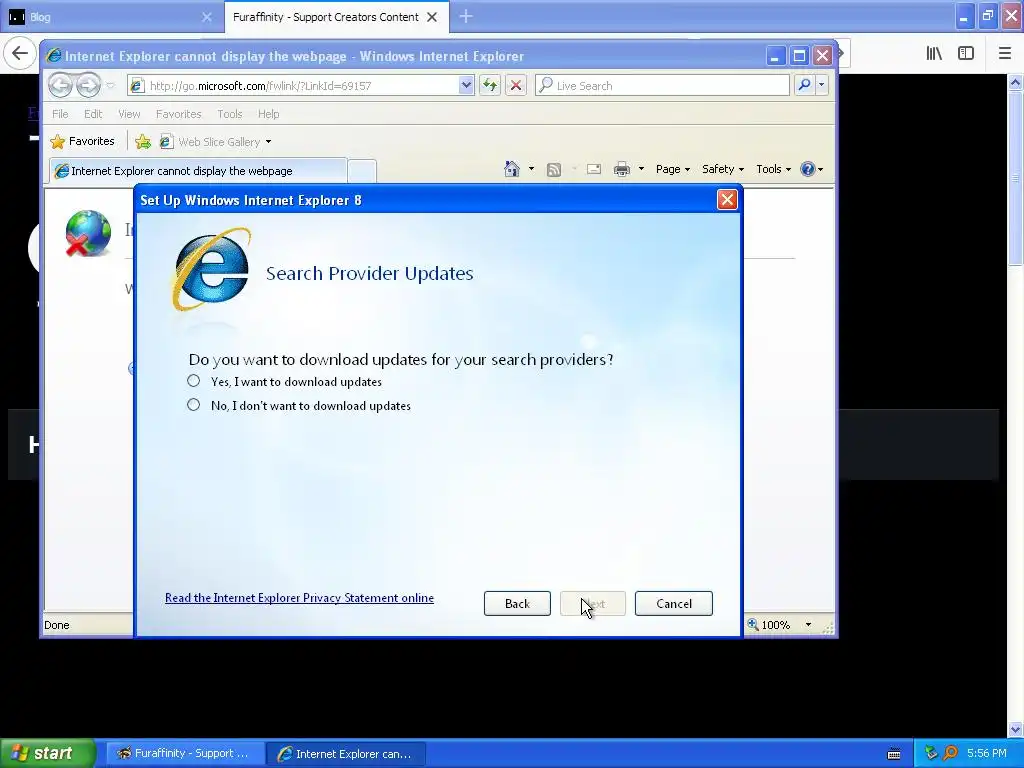Click the Back button in setup dialog
Image resolution: width=1024 pixels, height=768 pixels.
tap(517, 603)
